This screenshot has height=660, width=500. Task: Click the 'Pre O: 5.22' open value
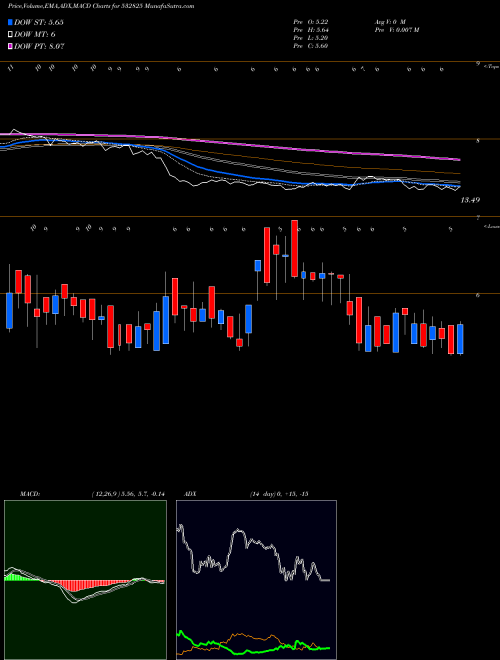[x=311, y=21]
